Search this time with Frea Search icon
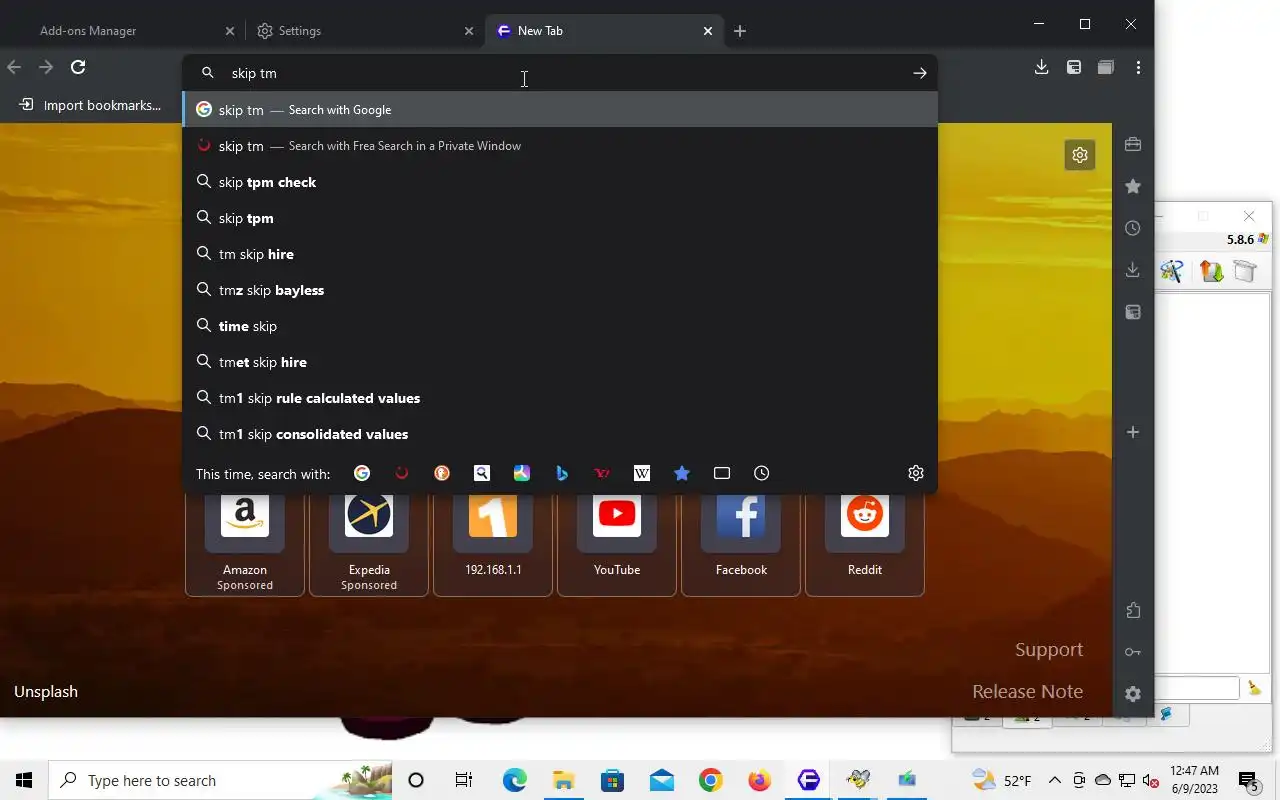The height and width of the screenshot is (800, 1280). (x=402, y=473)
